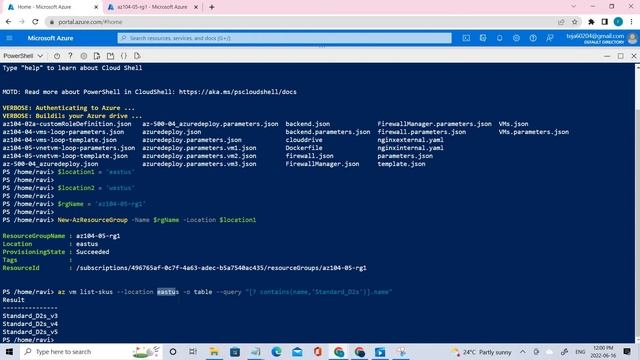Open the Feedback icon in Azure header

(550, 38)
